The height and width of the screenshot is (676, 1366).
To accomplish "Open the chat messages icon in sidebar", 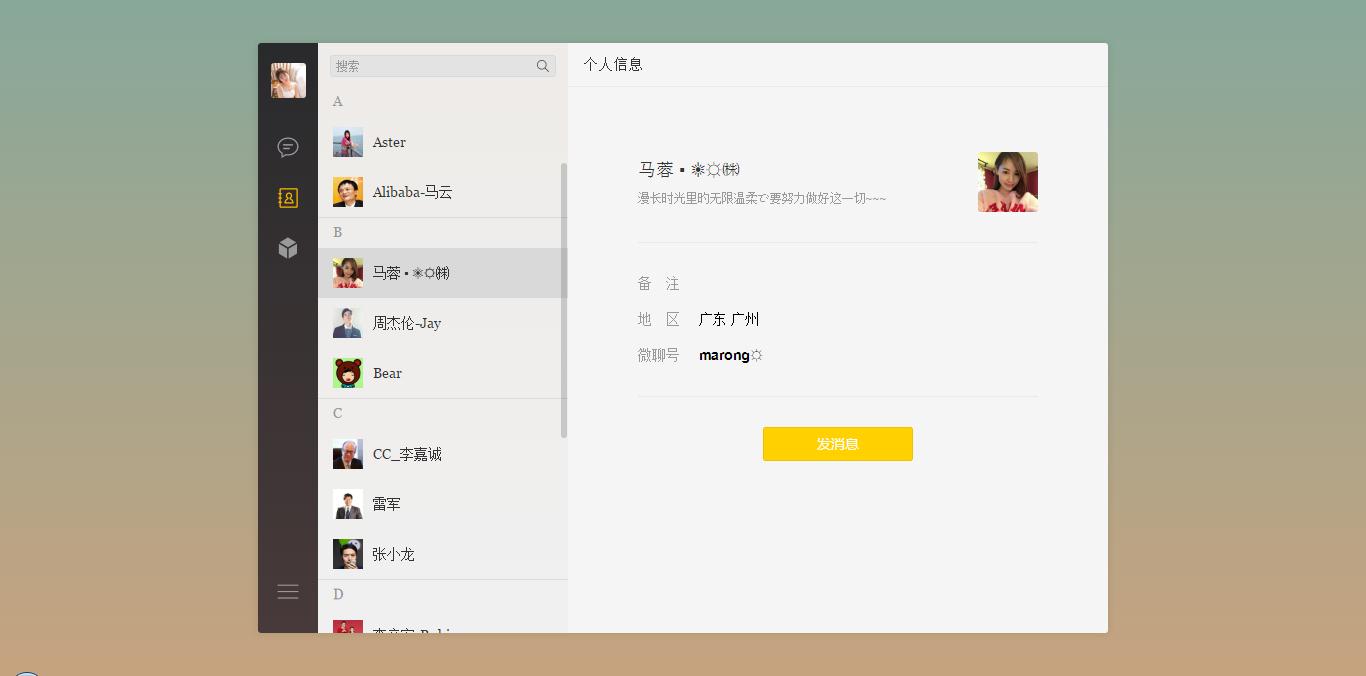I will pyautogui.click(x=288, y=148).
